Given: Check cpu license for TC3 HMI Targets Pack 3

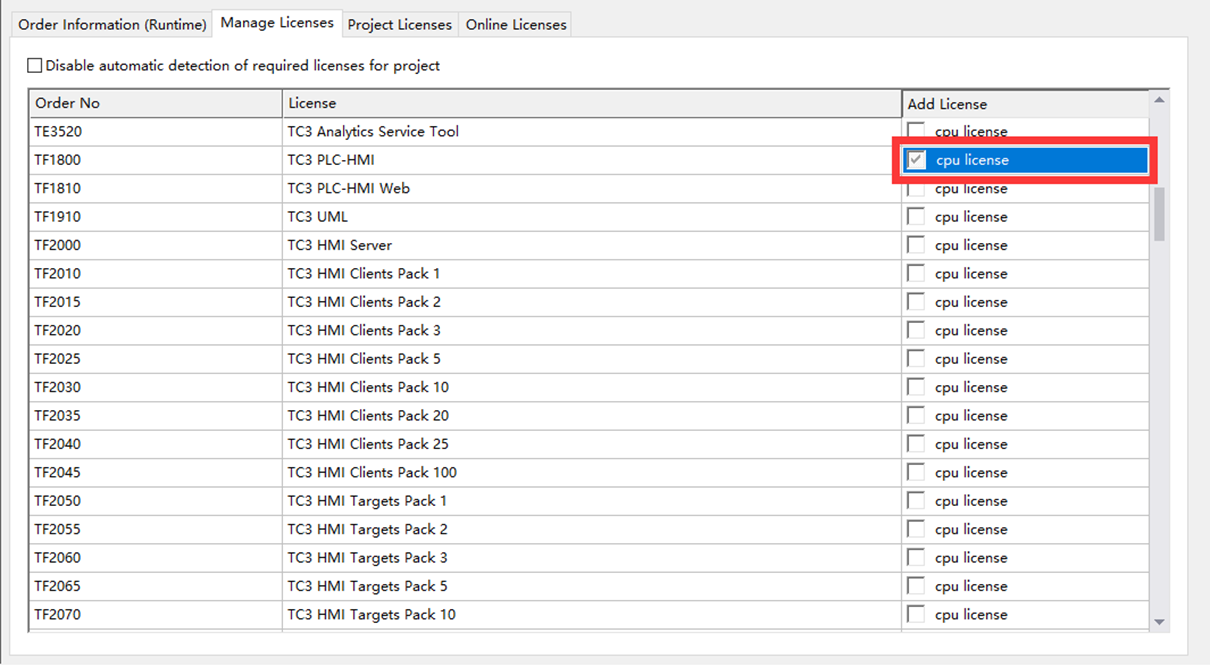Looking at the screenshot, I should click(916, 557).
